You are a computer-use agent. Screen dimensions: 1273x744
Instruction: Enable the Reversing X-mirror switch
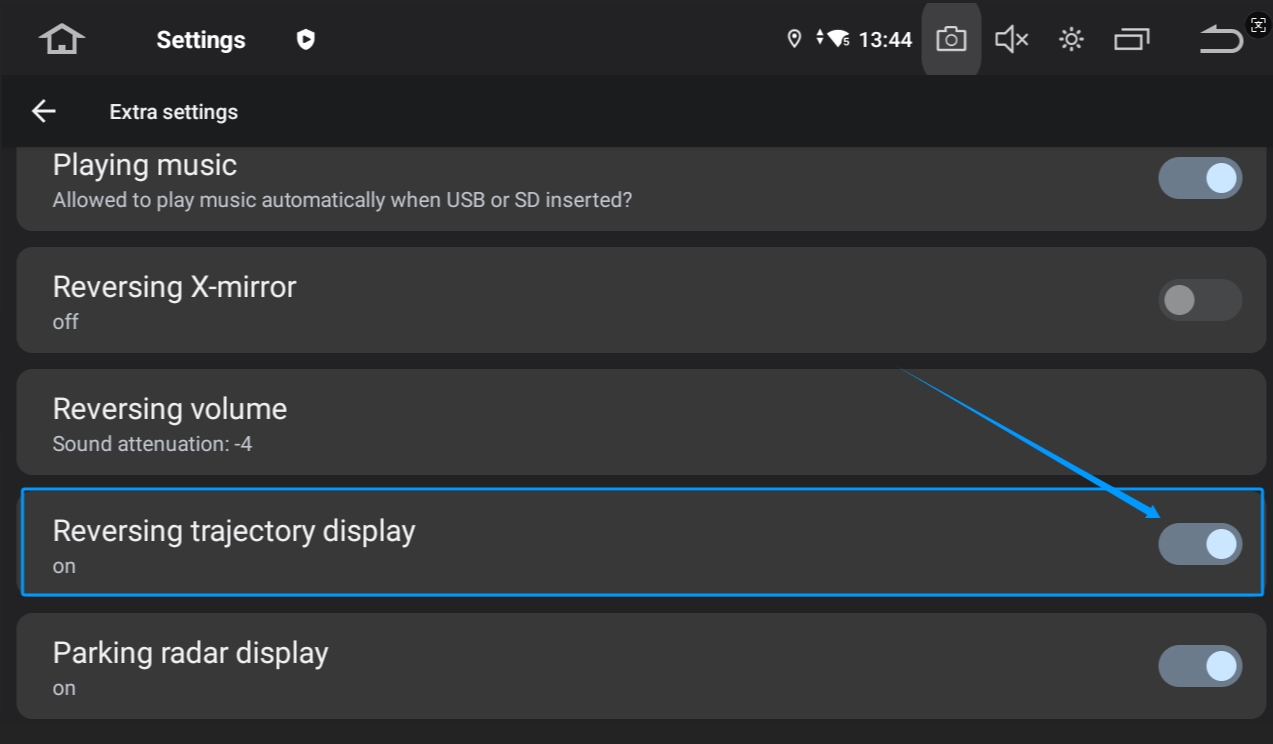coord(1200,300)
